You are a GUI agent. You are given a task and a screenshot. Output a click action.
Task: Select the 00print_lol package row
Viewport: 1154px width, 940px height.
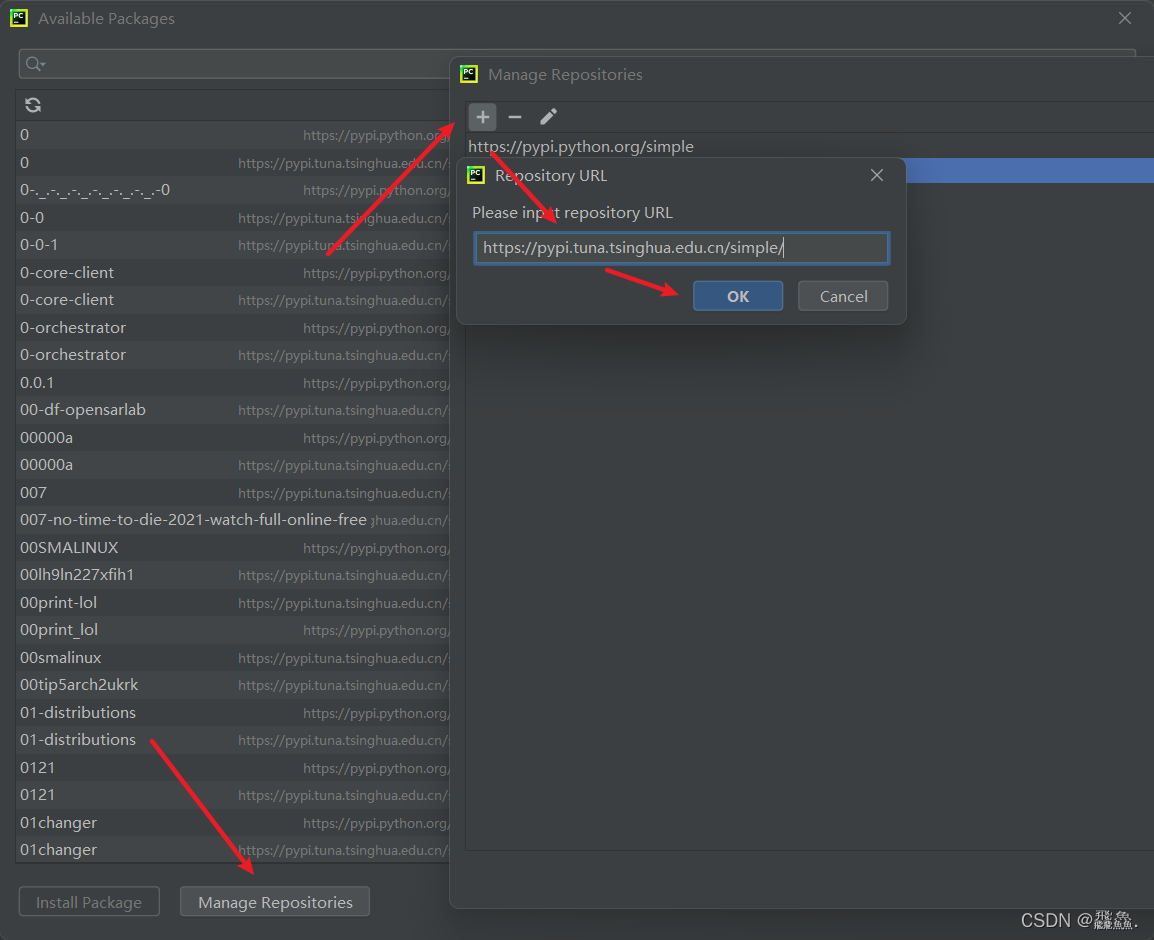[233, 630]
